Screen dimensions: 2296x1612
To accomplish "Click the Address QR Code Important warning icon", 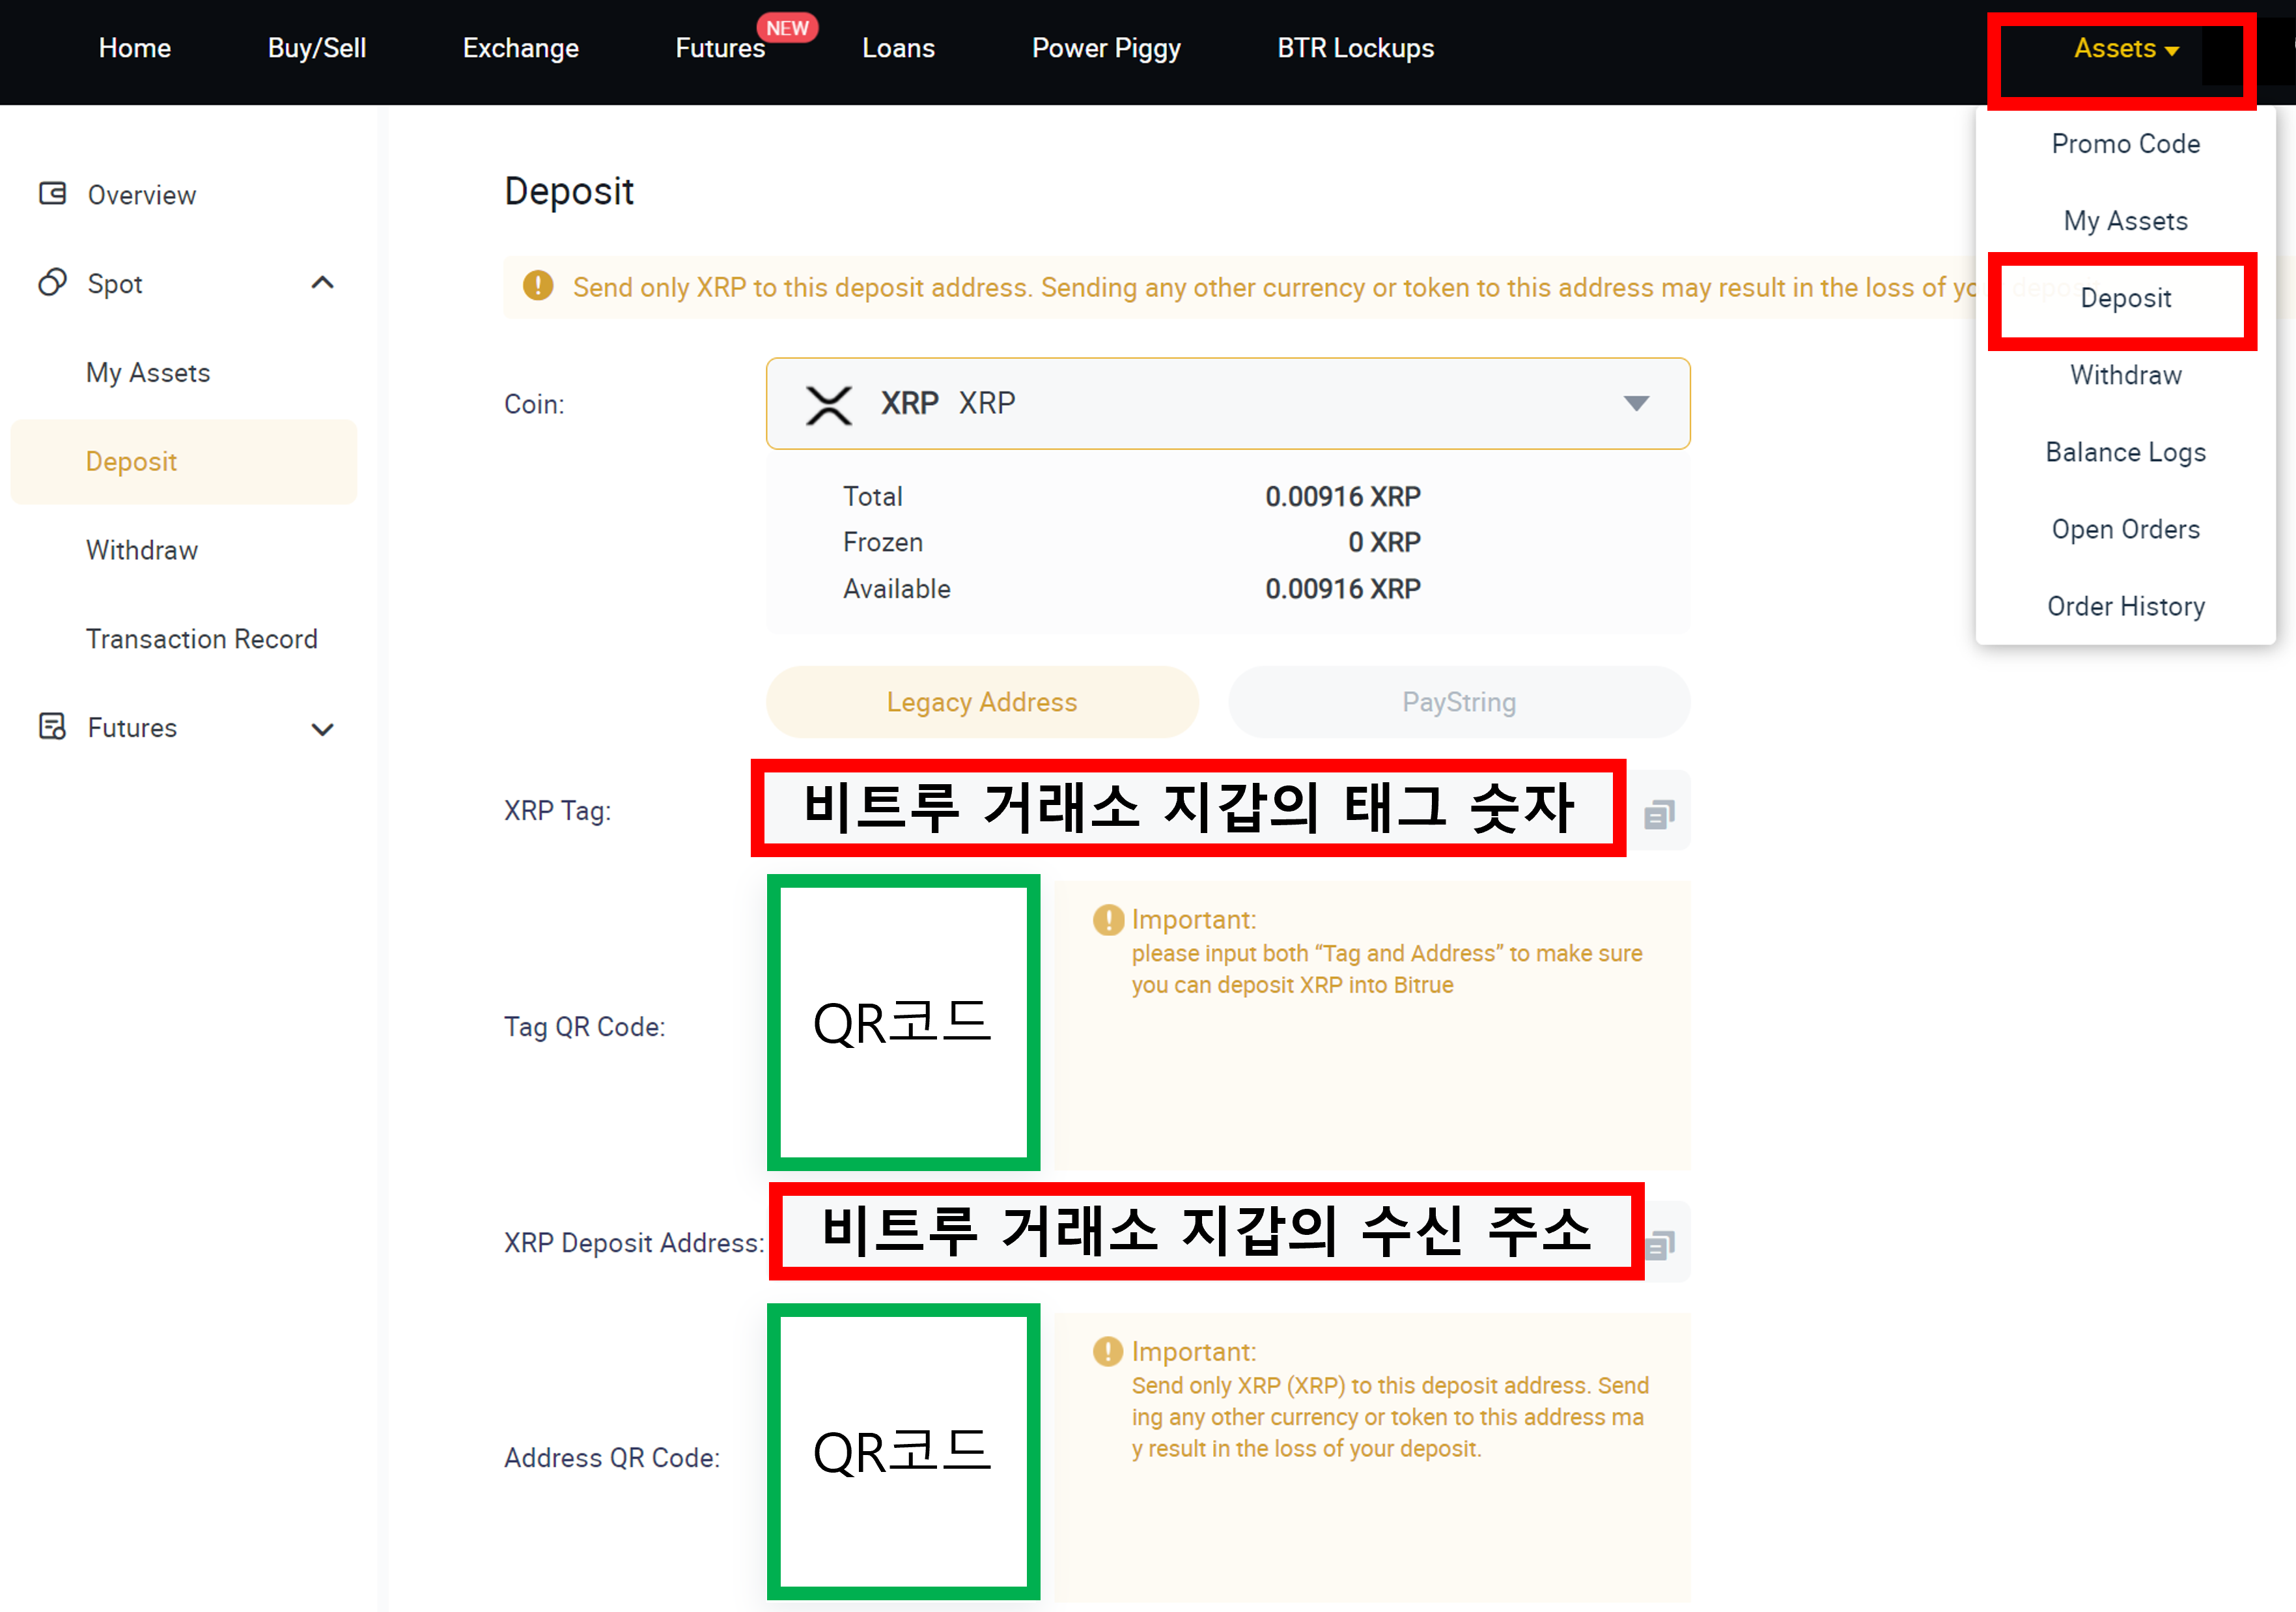I will point(1108,1351).
